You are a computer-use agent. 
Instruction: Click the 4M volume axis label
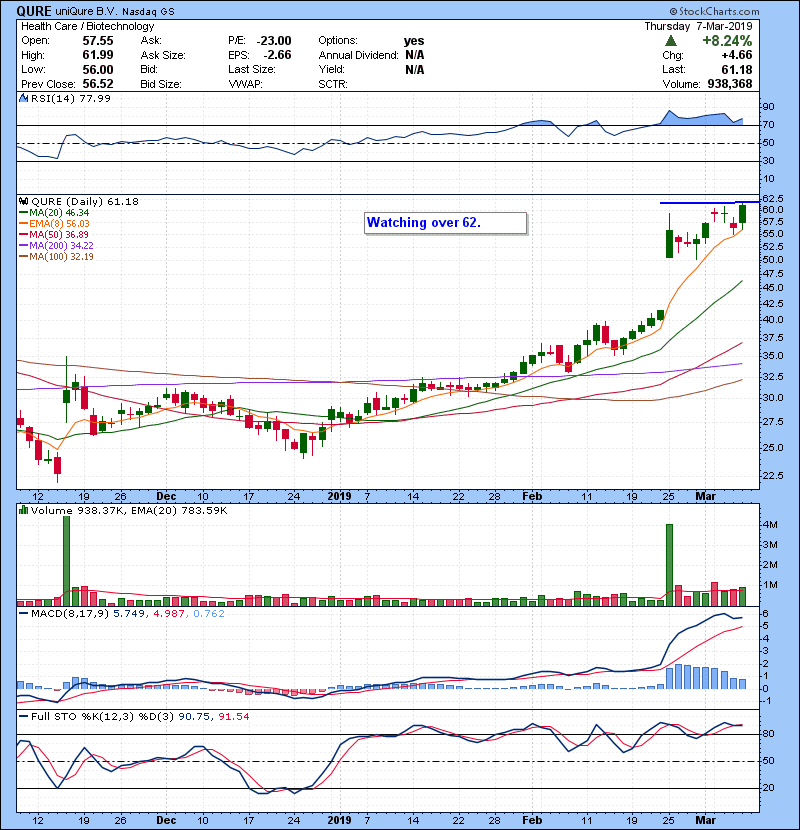[x=770, y=525]
